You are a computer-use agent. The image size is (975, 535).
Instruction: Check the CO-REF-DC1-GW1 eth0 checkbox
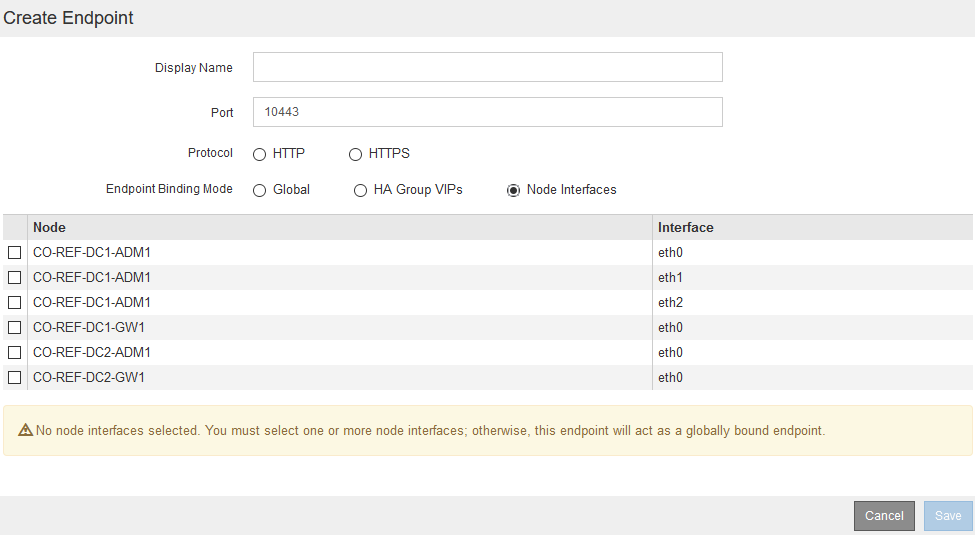pyautogui.click(x=15, y=328)
